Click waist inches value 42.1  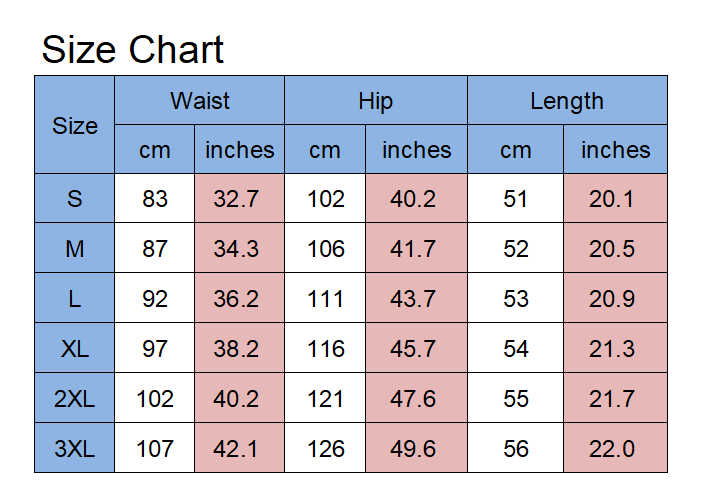[236, 449]
